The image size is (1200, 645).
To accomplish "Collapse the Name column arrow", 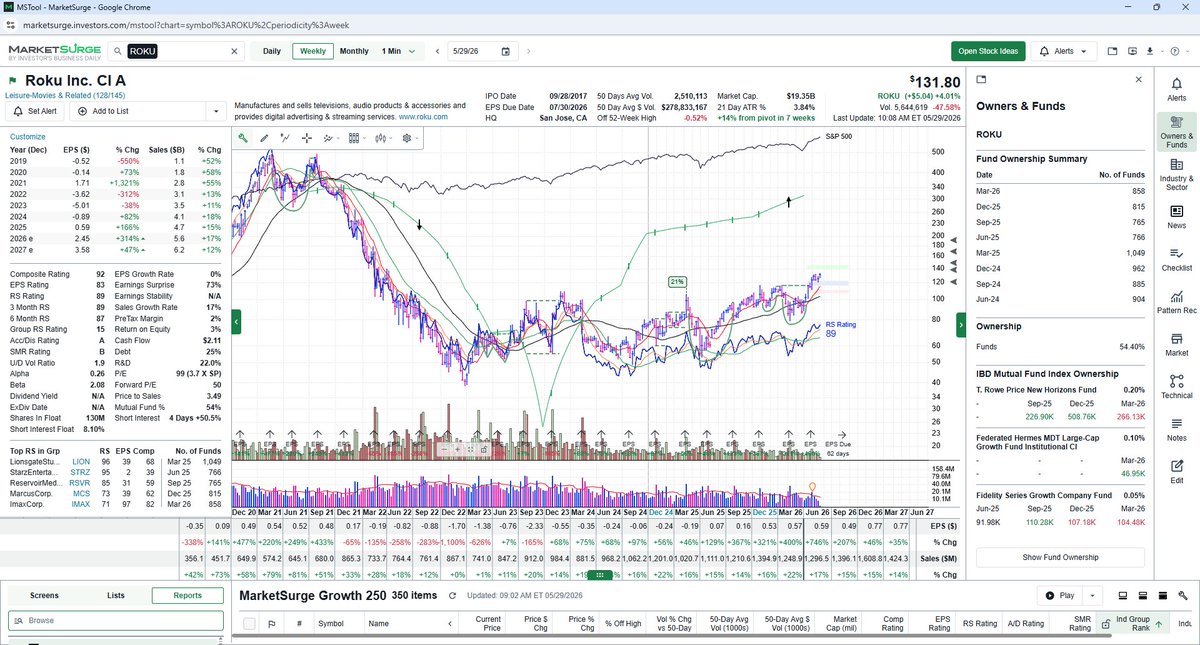I will [x=450, y=624].
